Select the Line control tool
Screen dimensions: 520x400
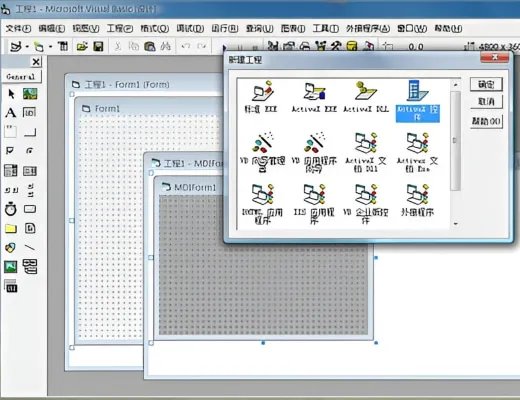click(x=30, y=247)
